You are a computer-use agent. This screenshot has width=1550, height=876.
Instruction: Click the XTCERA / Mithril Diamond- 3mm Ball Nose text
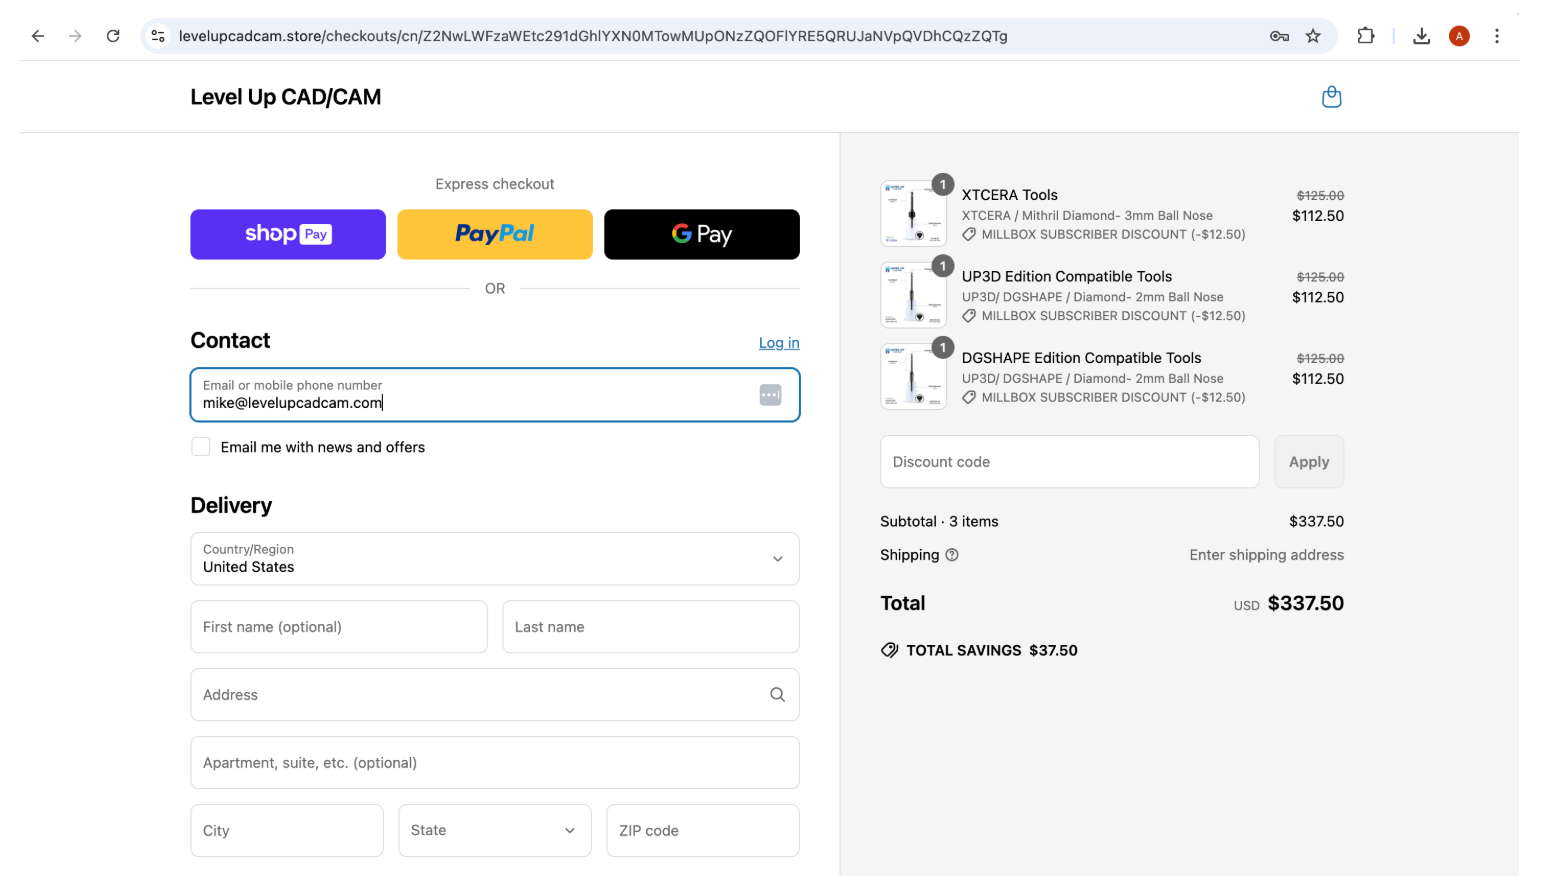coord(1087,216)
